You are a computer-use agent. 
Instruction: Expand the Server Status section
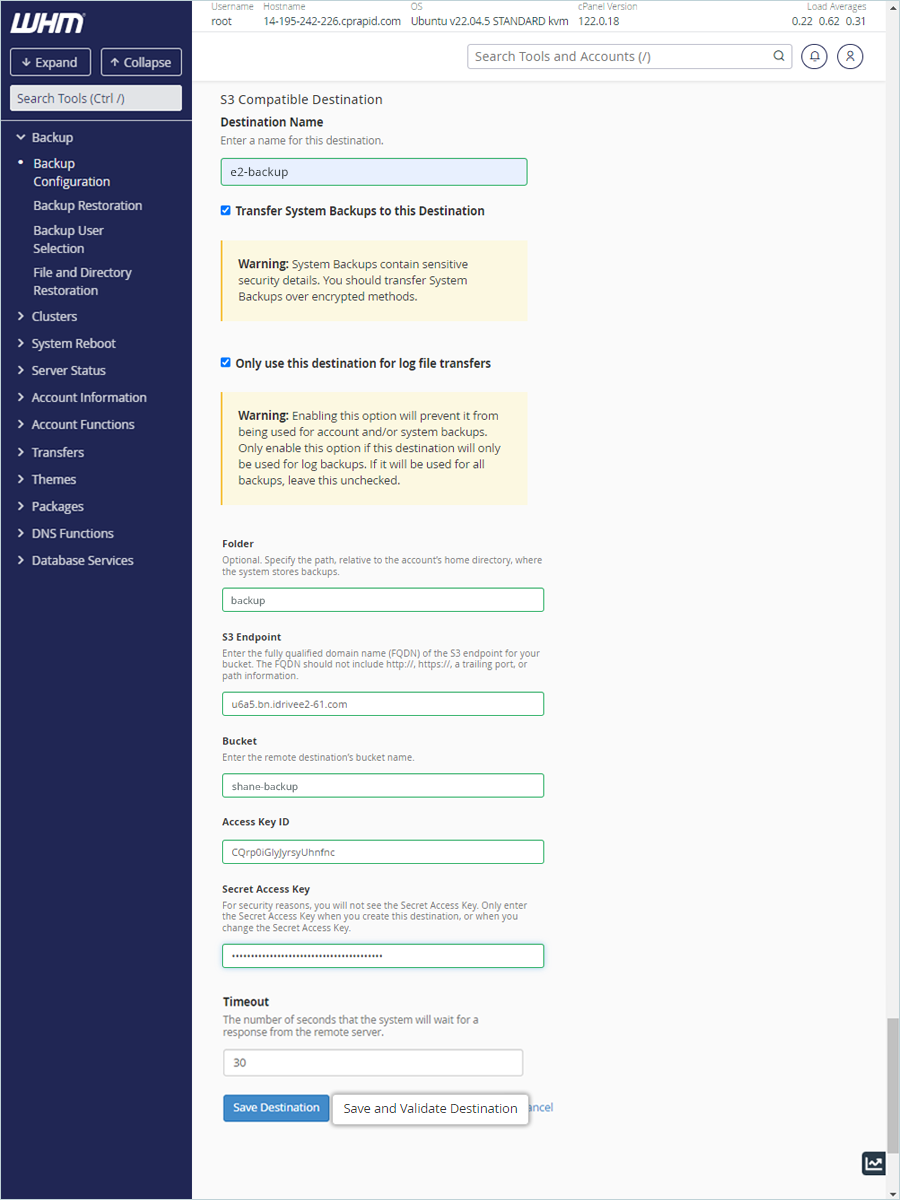(68, 370)
